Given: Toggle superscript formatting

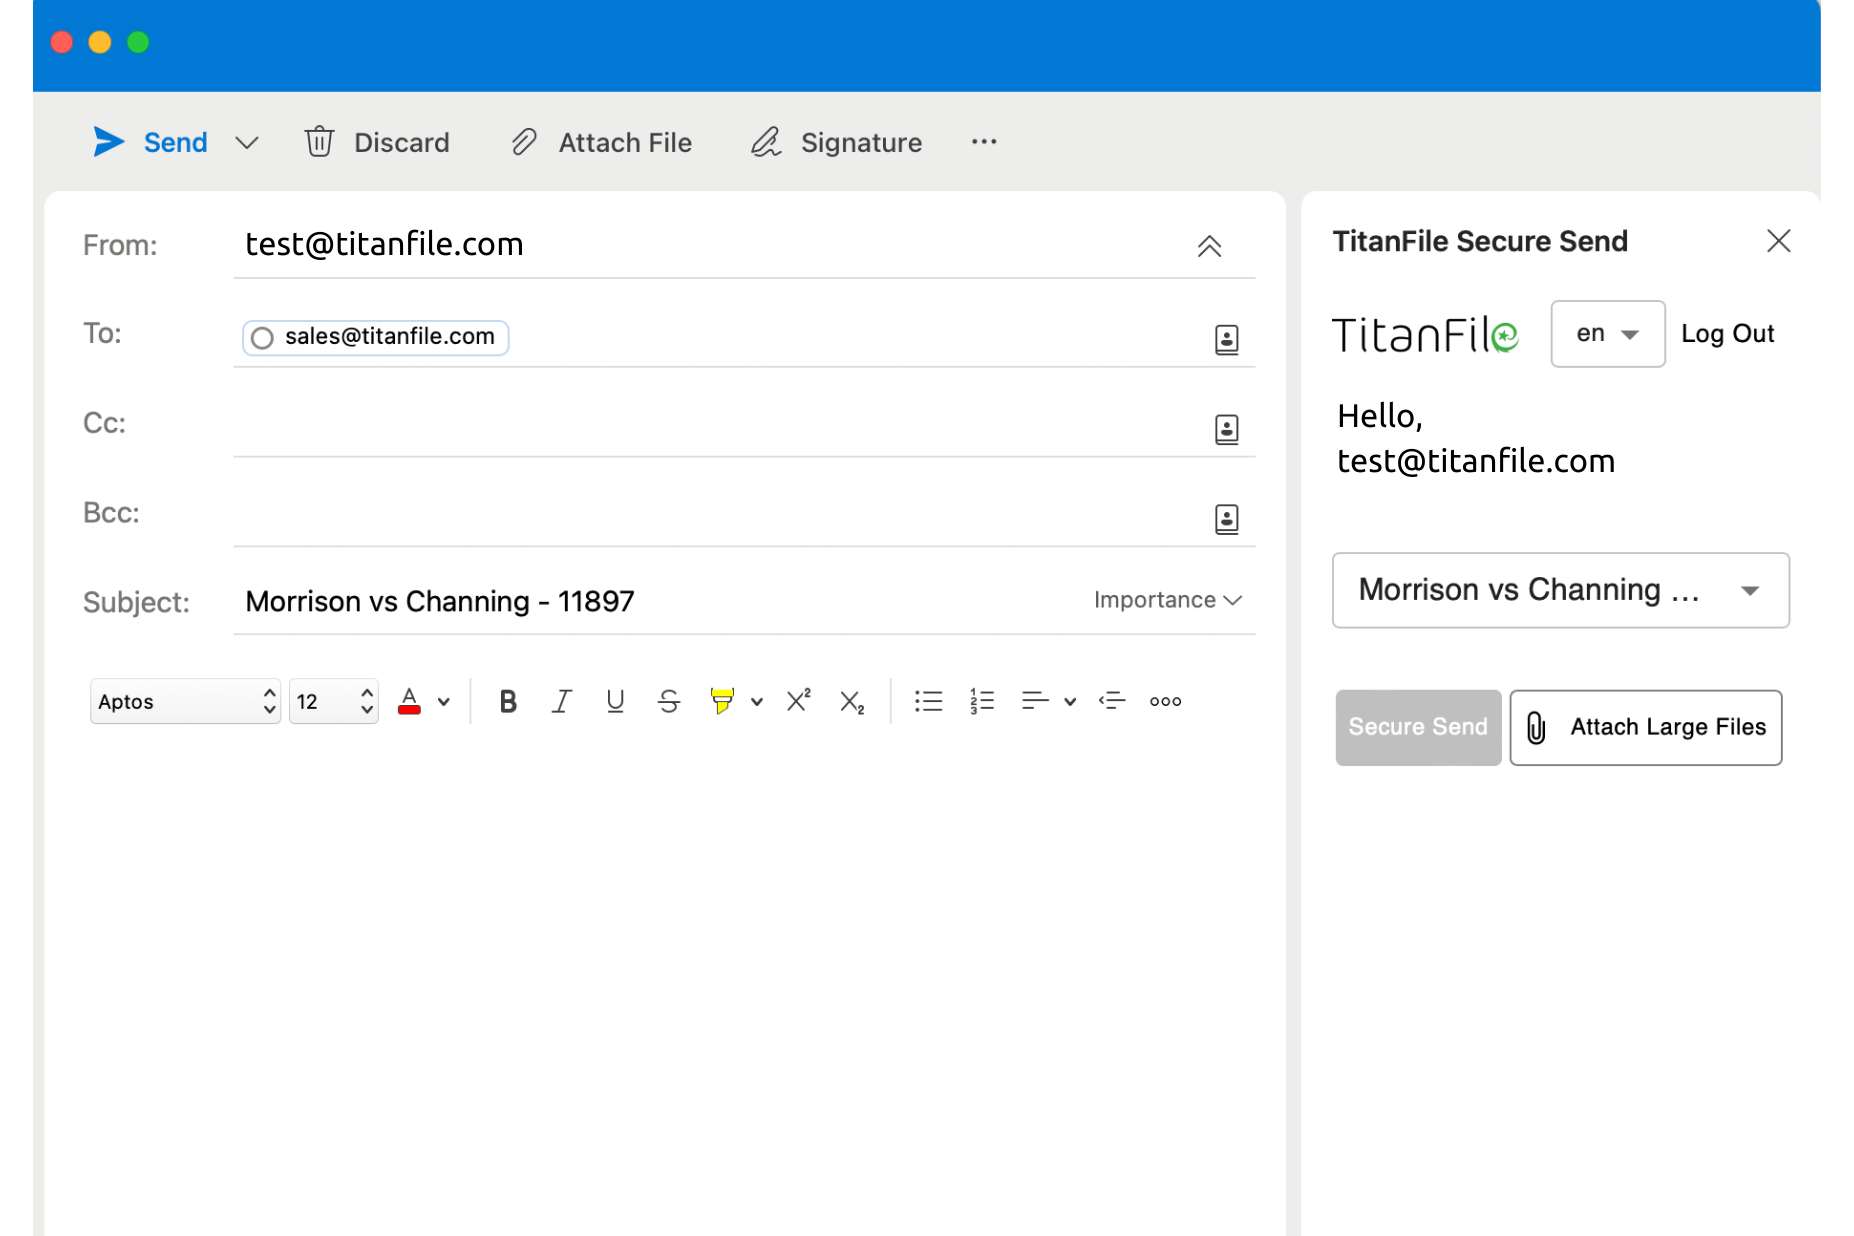Looking at the screenshot, I should (798, 700).
